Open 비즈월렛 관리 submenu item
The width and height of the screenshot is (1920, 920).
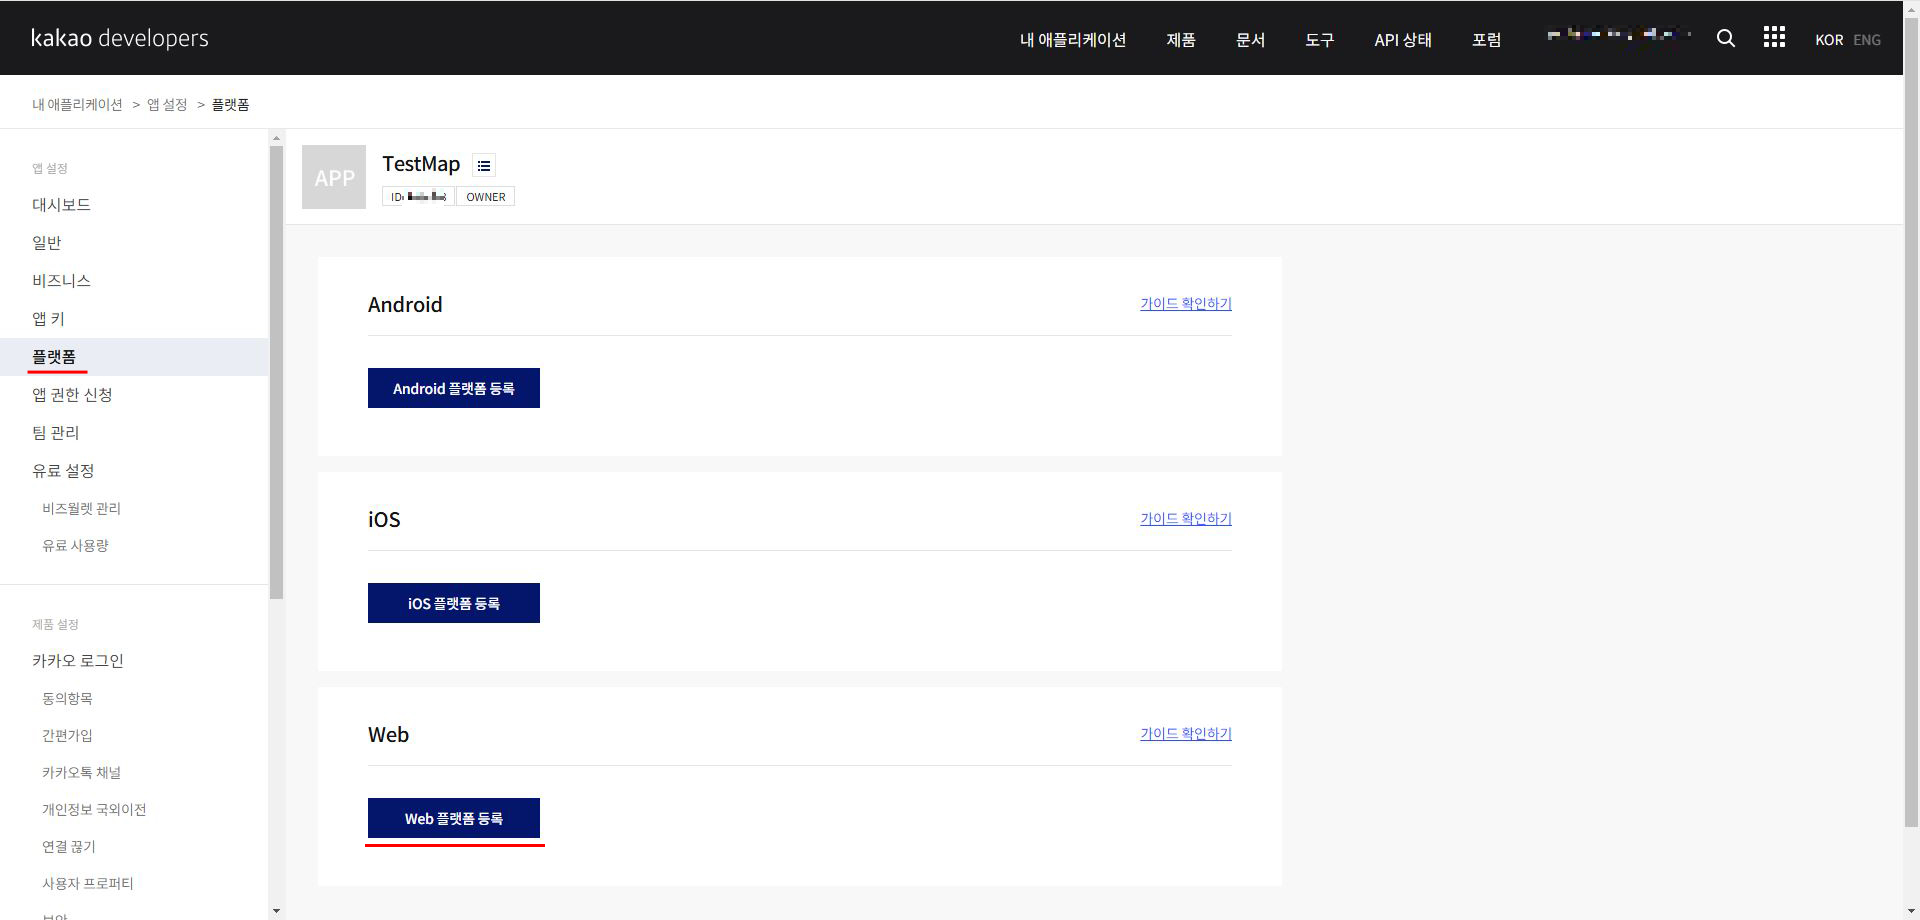point(81,508)
